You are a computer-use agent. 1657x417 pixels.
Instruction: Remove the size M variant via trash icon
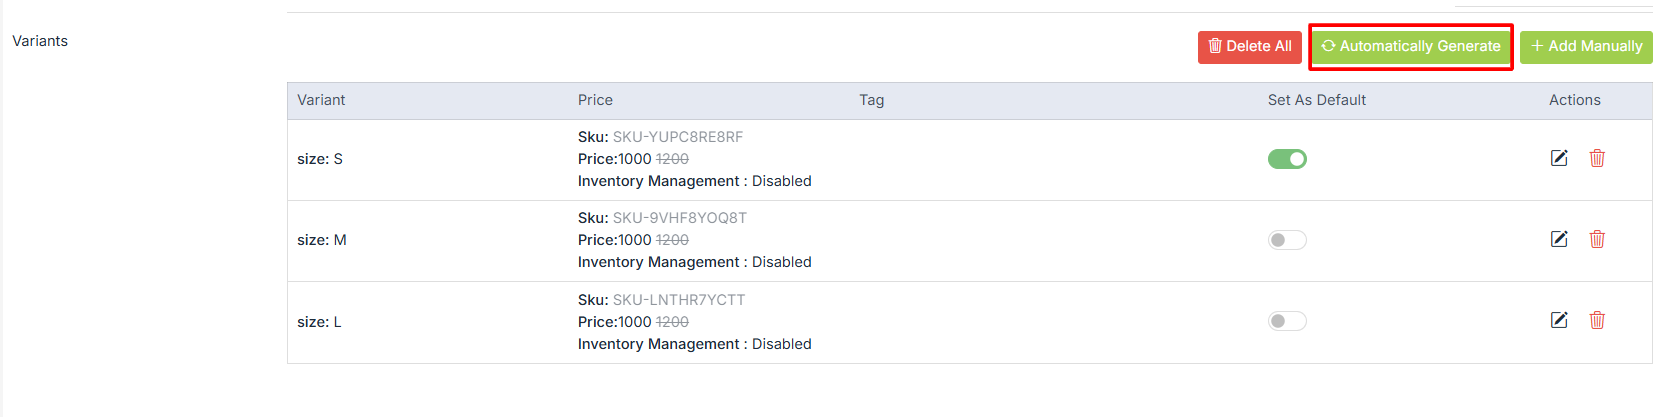1597,239
